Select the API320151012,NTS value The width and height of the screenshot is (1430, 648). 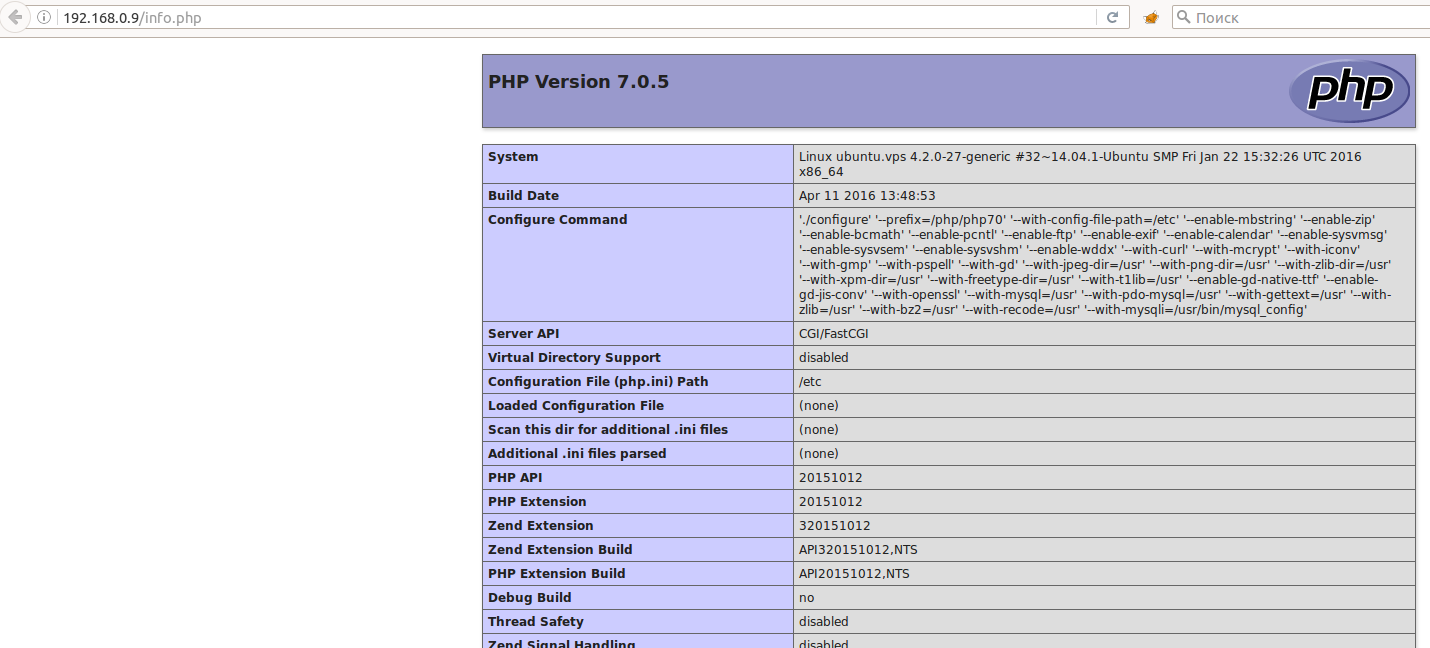[x=858, y=550]
